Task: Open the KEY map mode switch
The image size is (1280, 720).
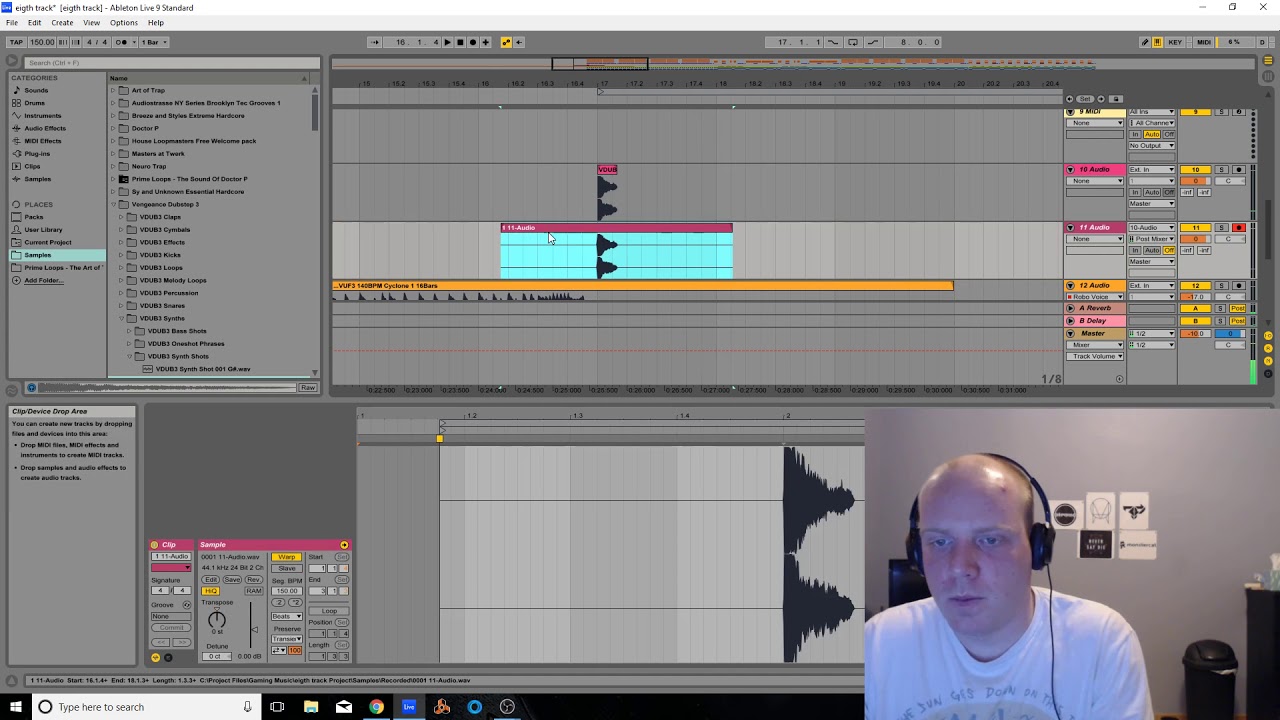Action: [1175, 42]
